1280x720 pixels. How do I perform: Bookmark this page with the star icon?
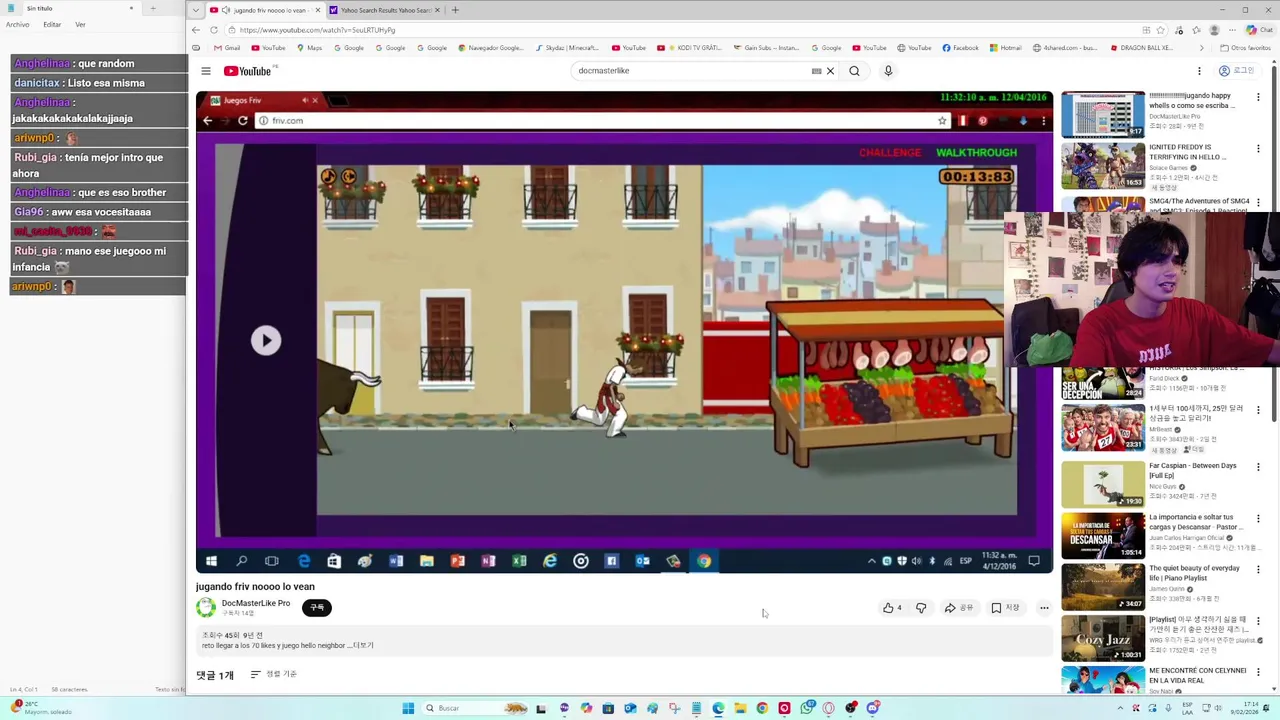coord(1161,30)
